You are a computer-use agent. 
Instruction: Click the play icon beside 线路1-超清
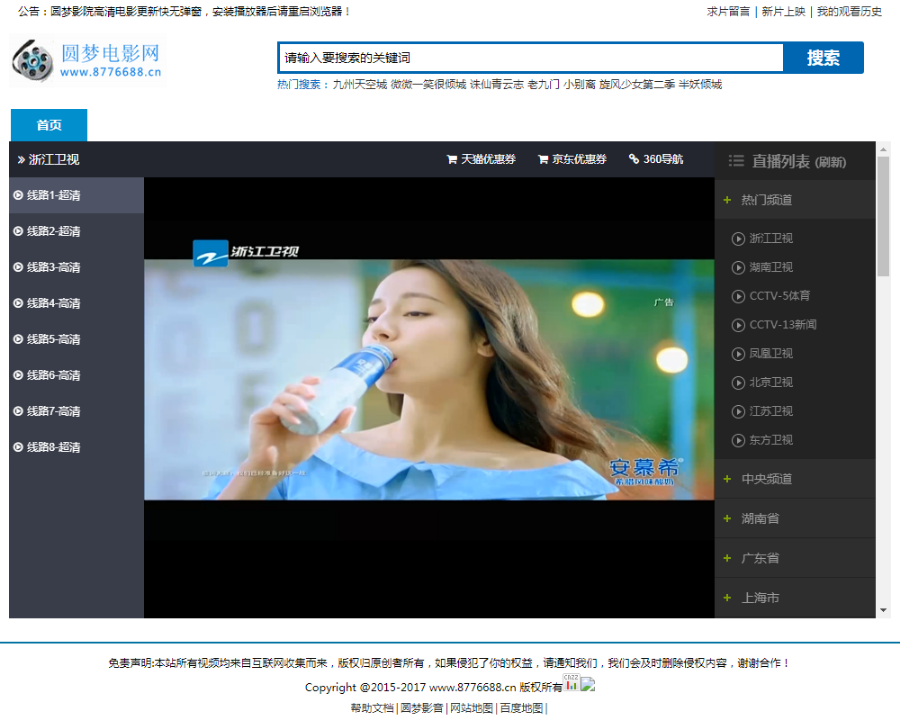pos(18,195)
